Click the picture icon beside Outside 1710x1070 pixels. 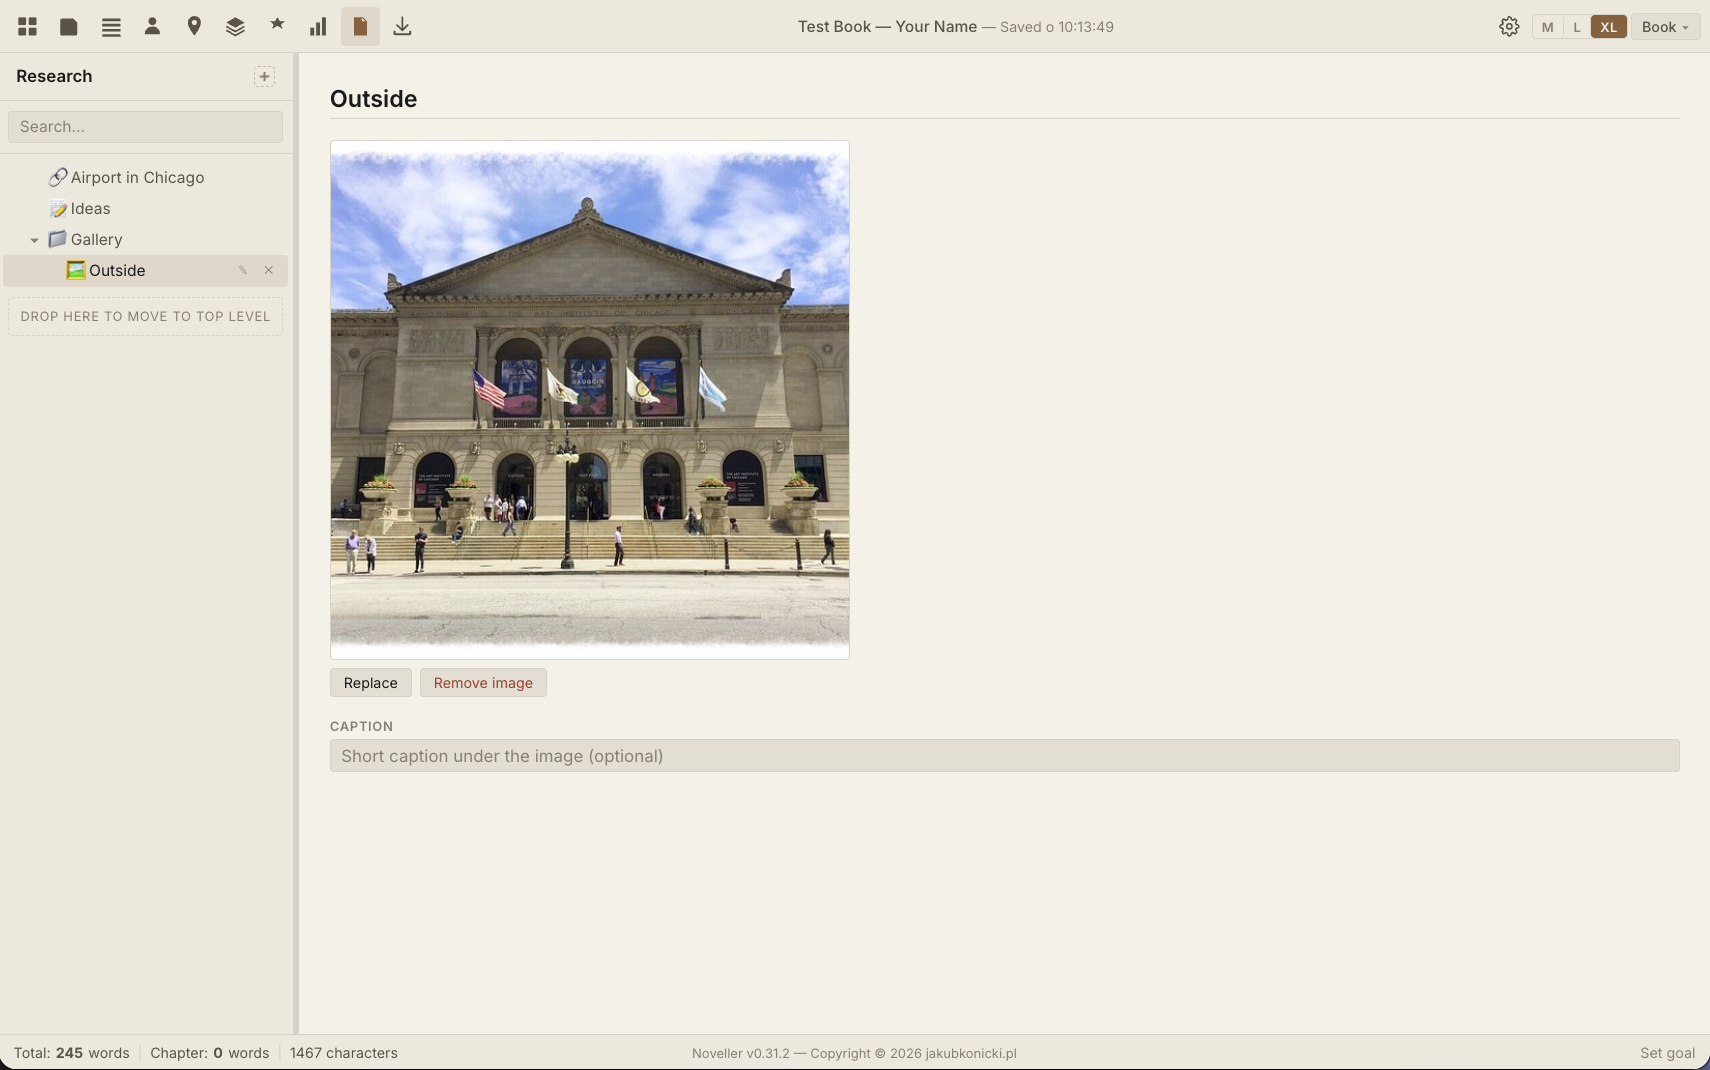coord(76,270)
